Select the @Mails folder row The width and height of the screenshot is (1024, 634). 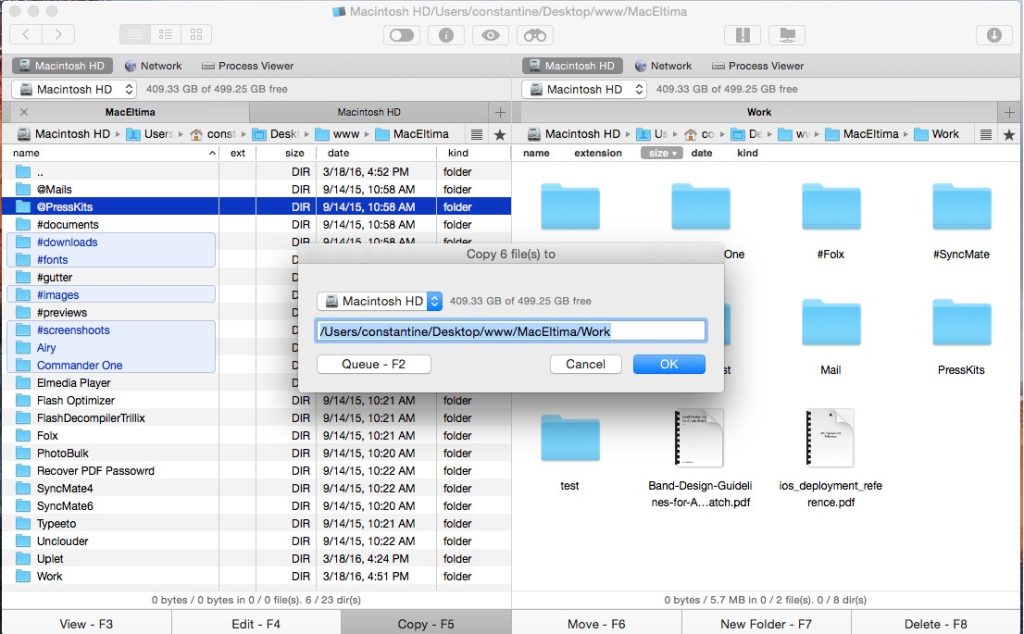(256, 189)
